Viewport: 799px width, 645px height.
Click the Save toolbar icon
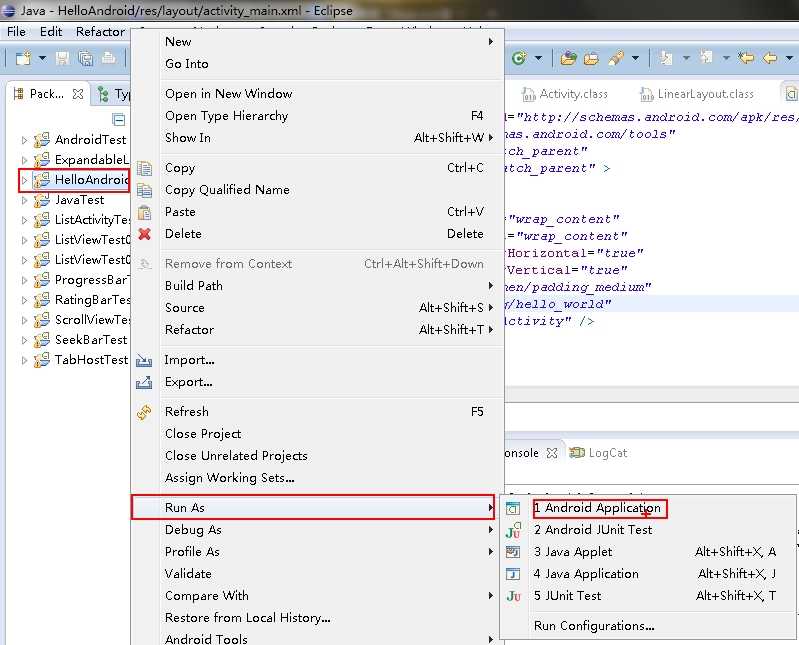[62, 59]
